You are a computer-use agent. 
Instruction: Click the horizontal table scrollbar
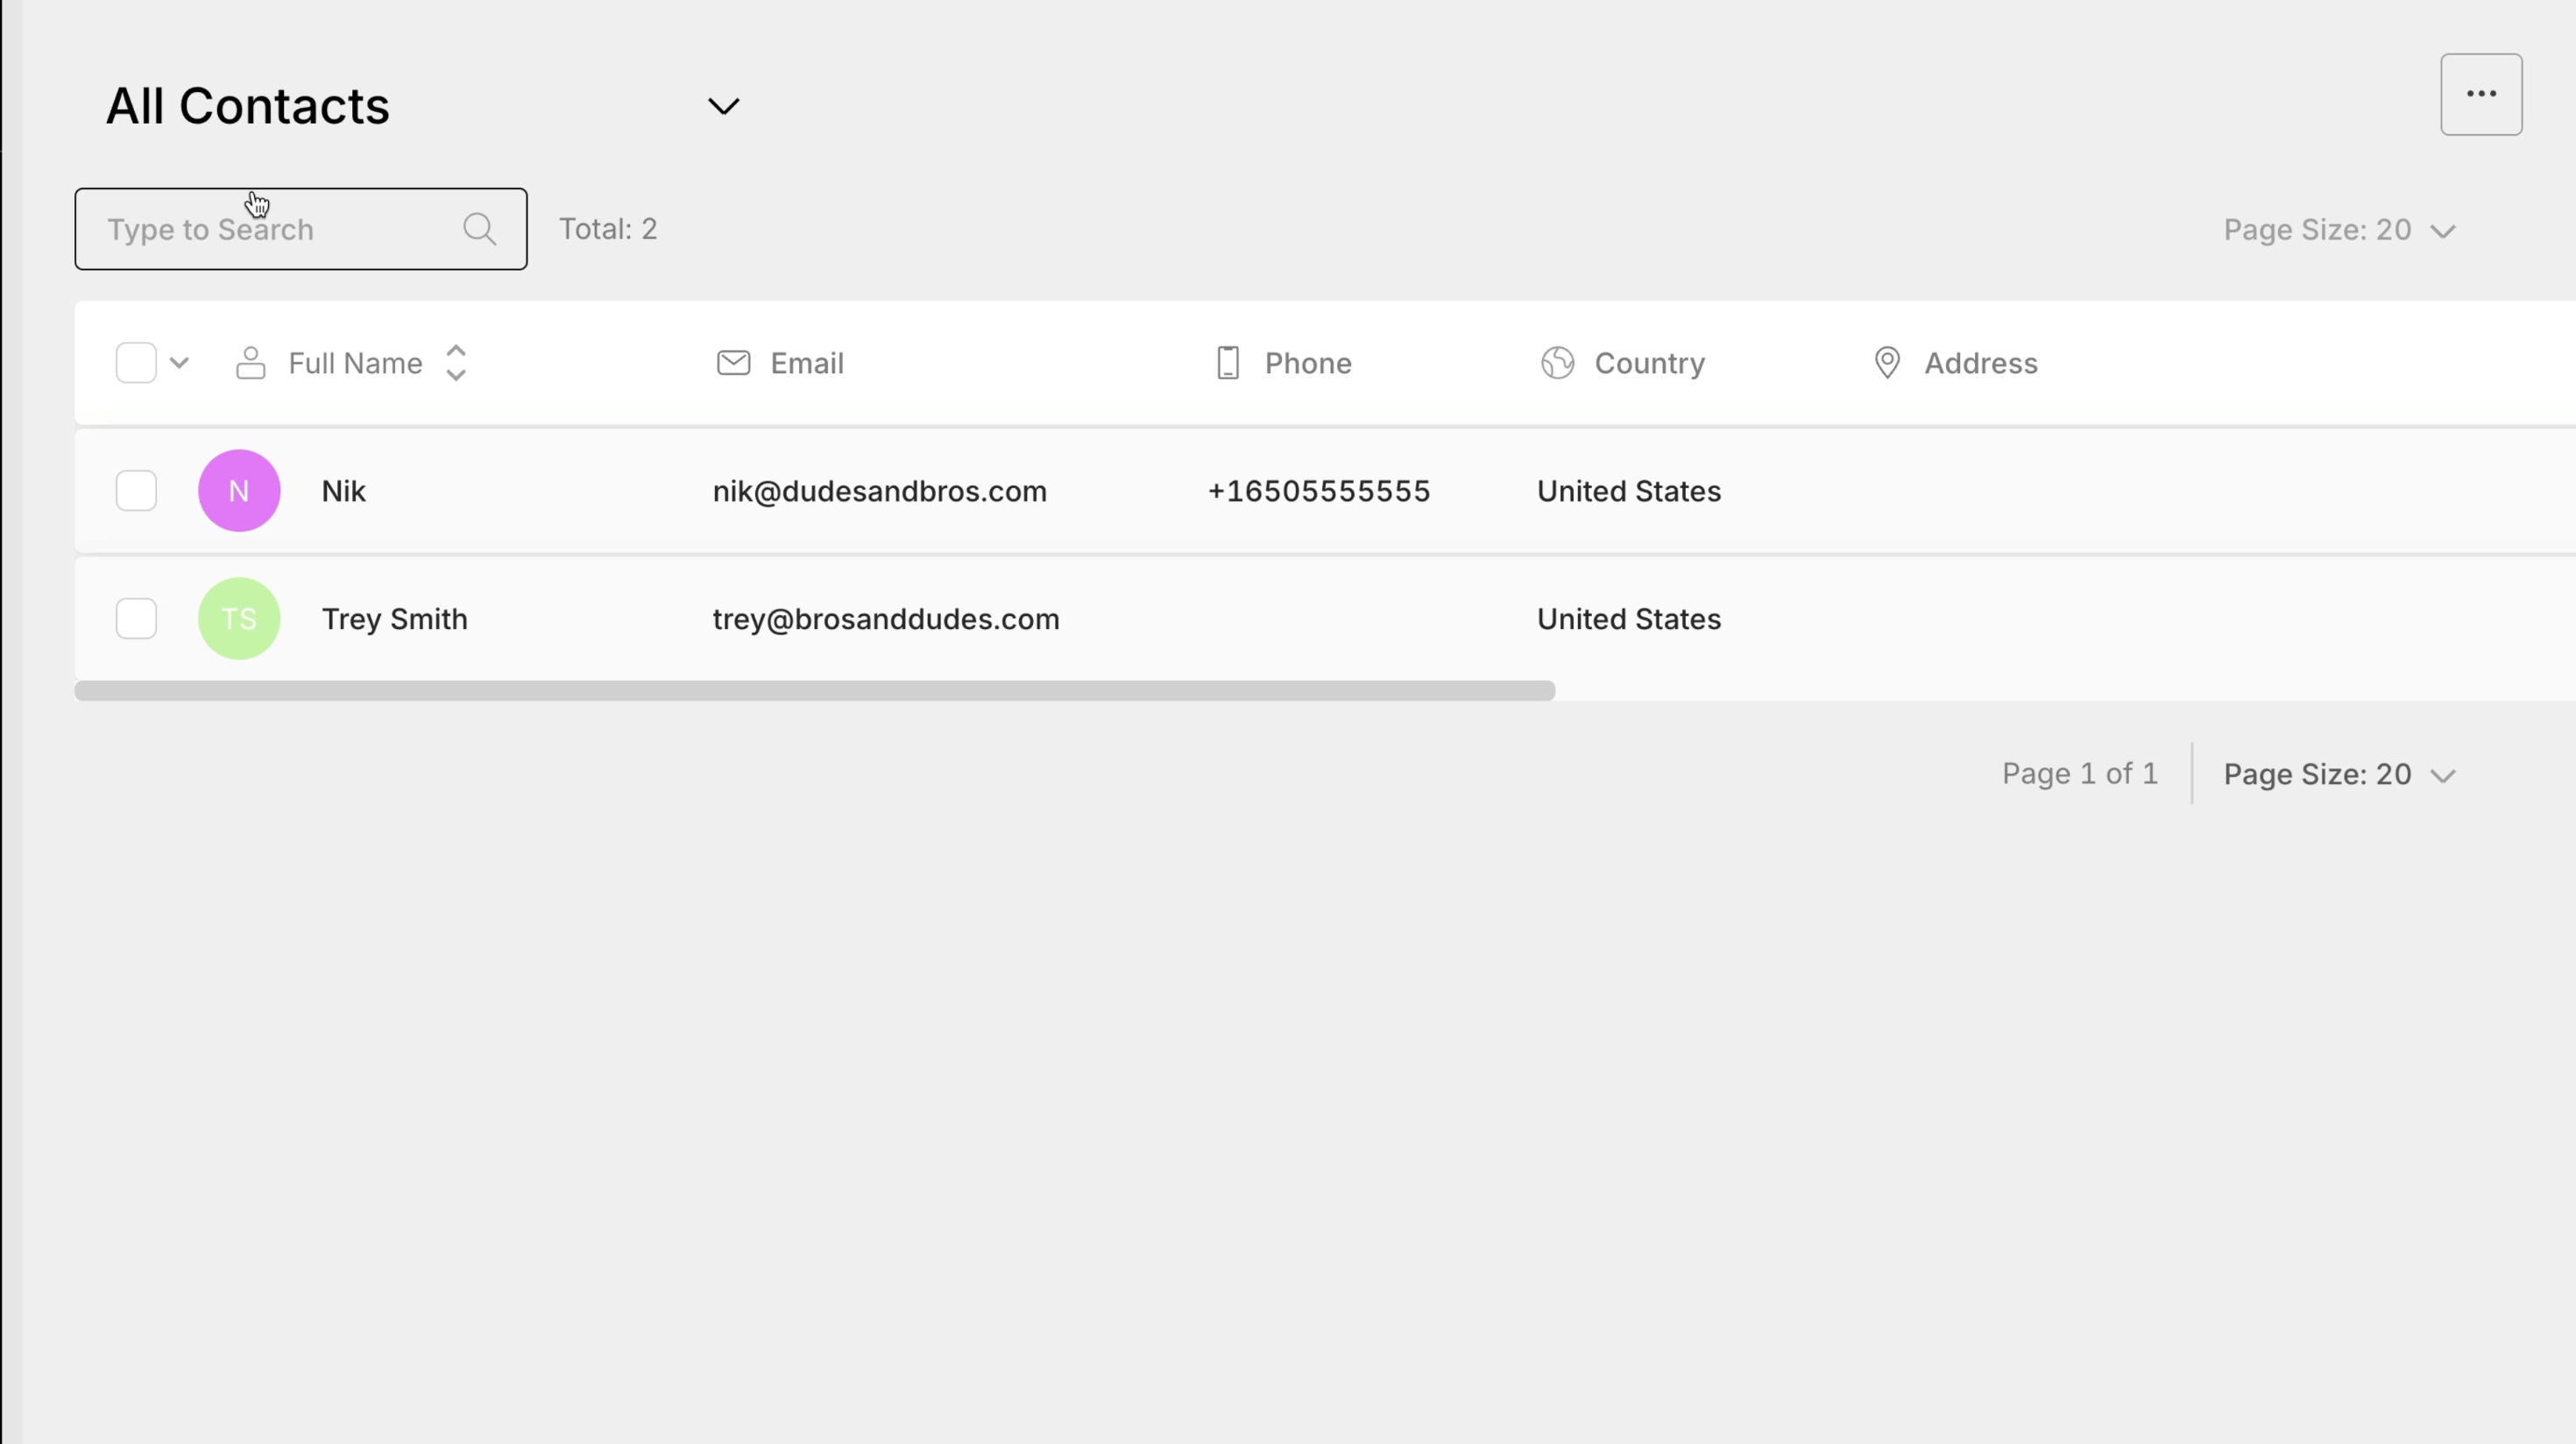814,691
